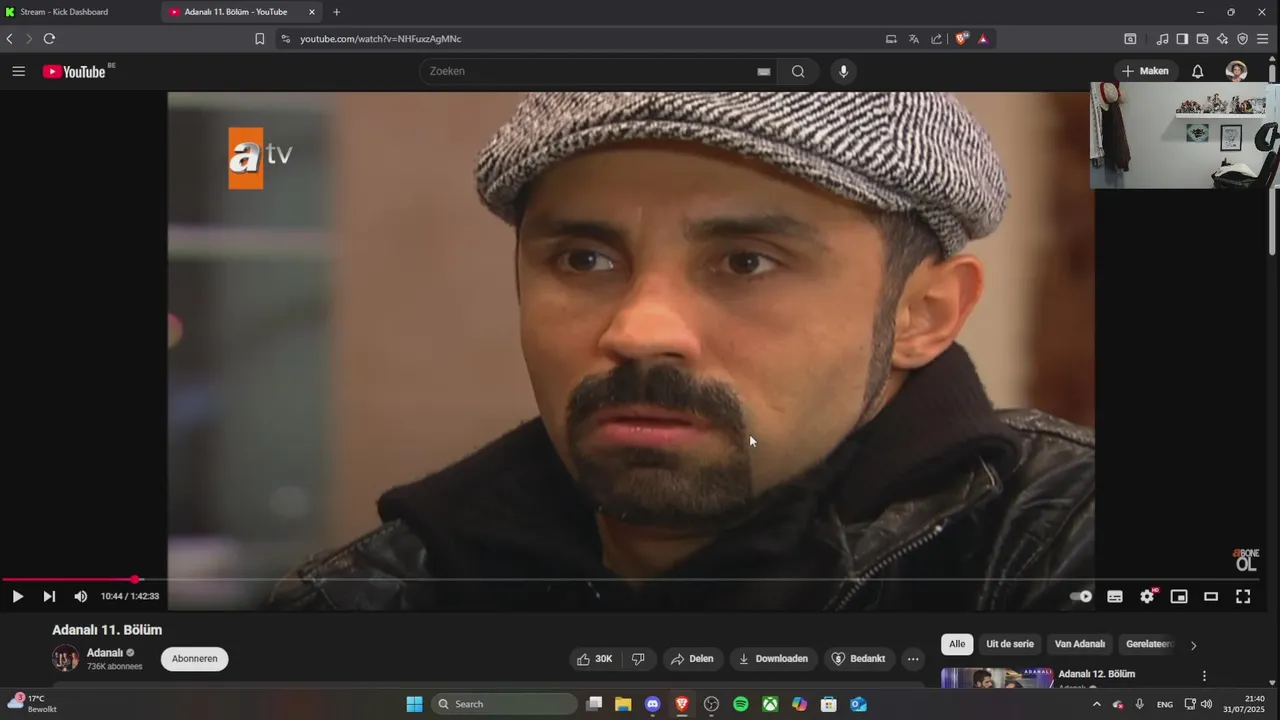Viewport: 1280px width, 720px height.
Task: Switch to theater mode
Action: click(x=1211, y=597)
